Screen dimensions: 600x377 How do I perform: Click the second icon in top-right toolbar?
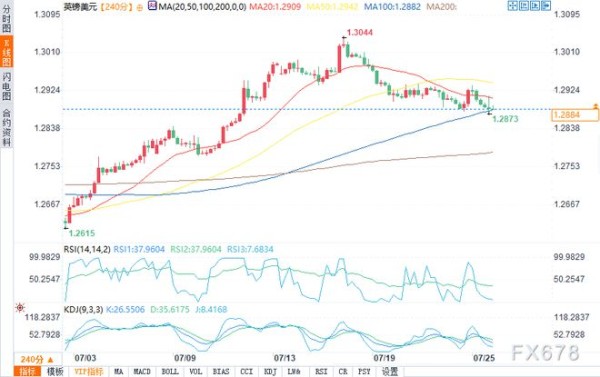point(524,6)
